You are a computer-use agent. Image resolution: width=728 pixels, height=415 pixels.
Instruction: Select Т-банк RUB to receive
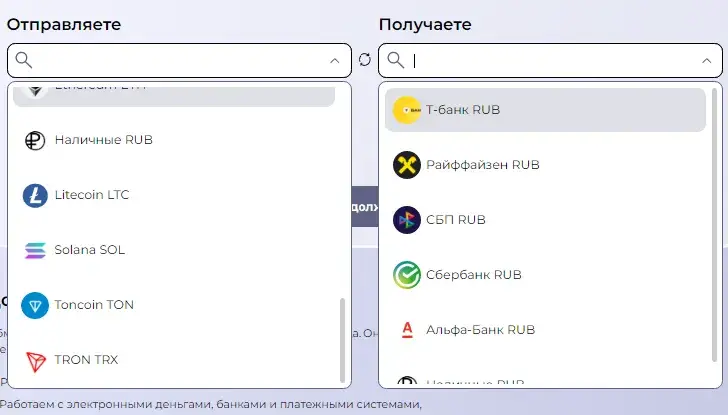tap(546, 110)
